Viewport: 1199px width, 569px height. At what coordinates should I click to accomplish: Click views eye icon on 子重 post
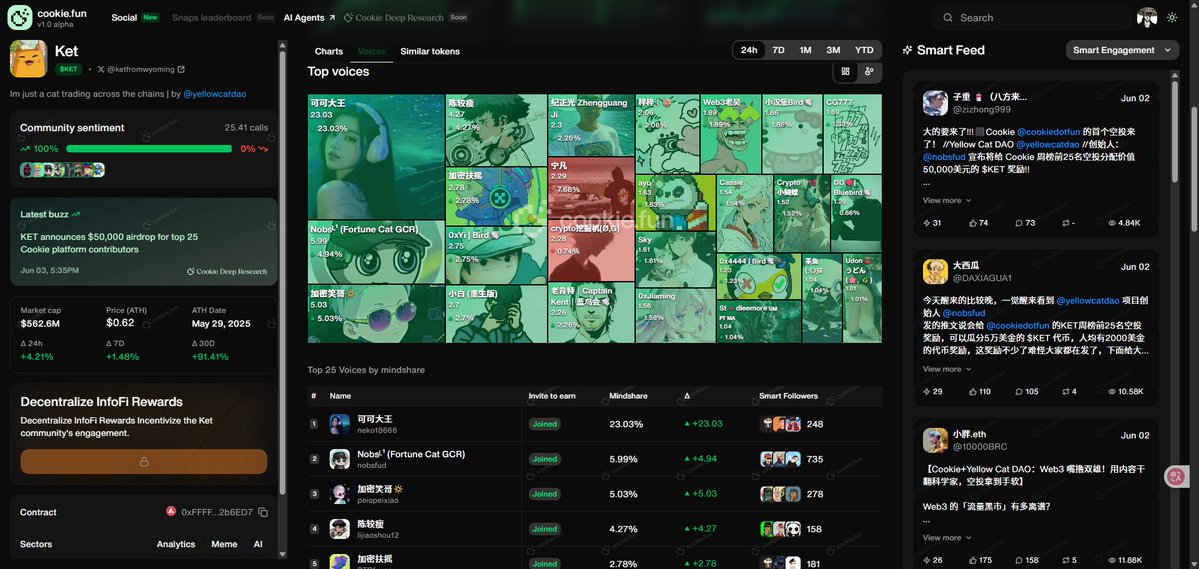[1113, 223]
